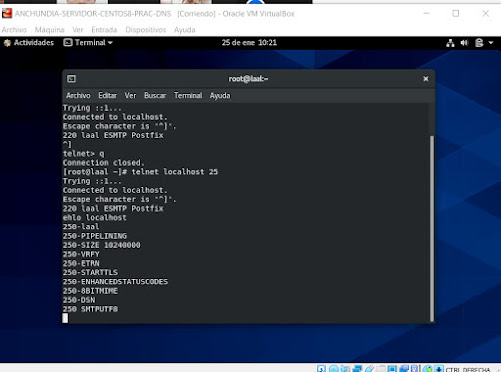Screen dimensions: 501x372
Task: Open terminal Ver menu
Action: click(x=130, y=96)
